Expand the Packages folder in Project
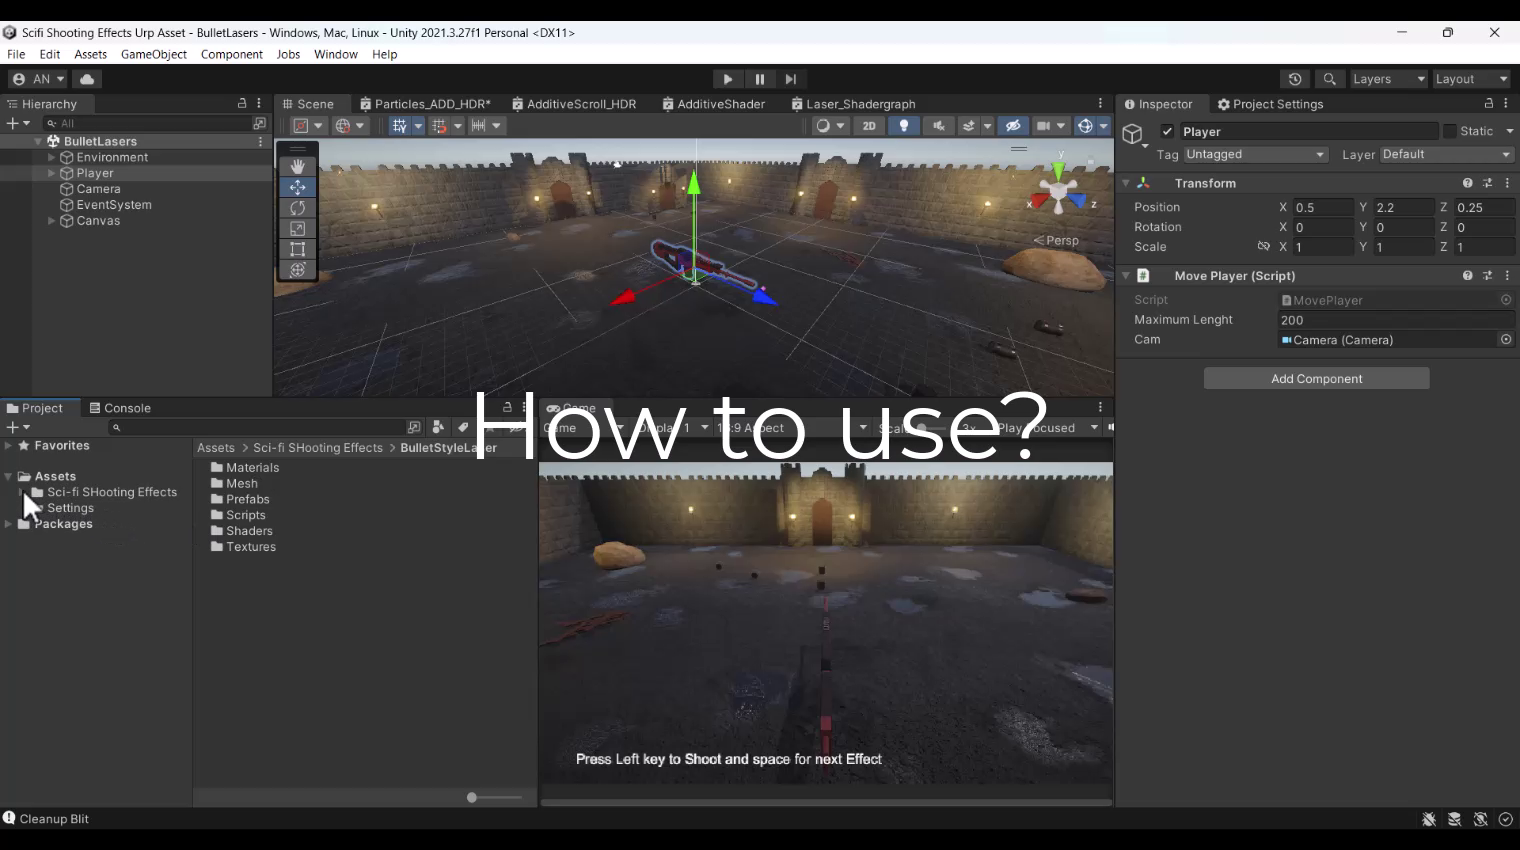1520x850 pixels. coord(9,524)
